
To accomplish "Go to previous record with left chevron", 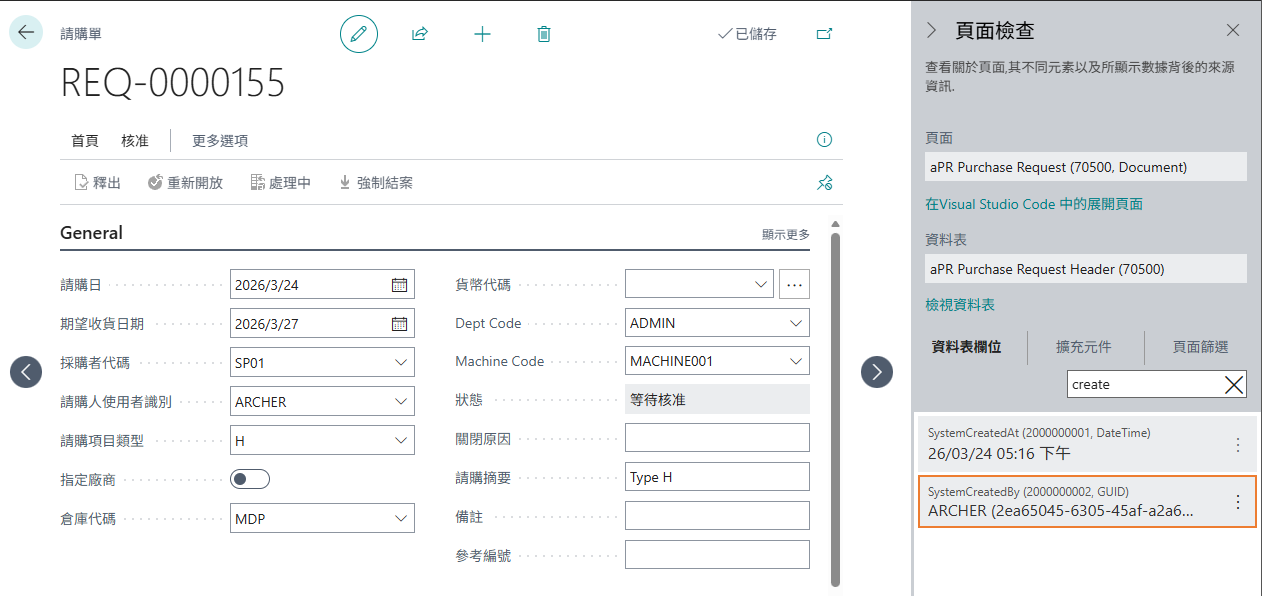I will click(26, 372).
